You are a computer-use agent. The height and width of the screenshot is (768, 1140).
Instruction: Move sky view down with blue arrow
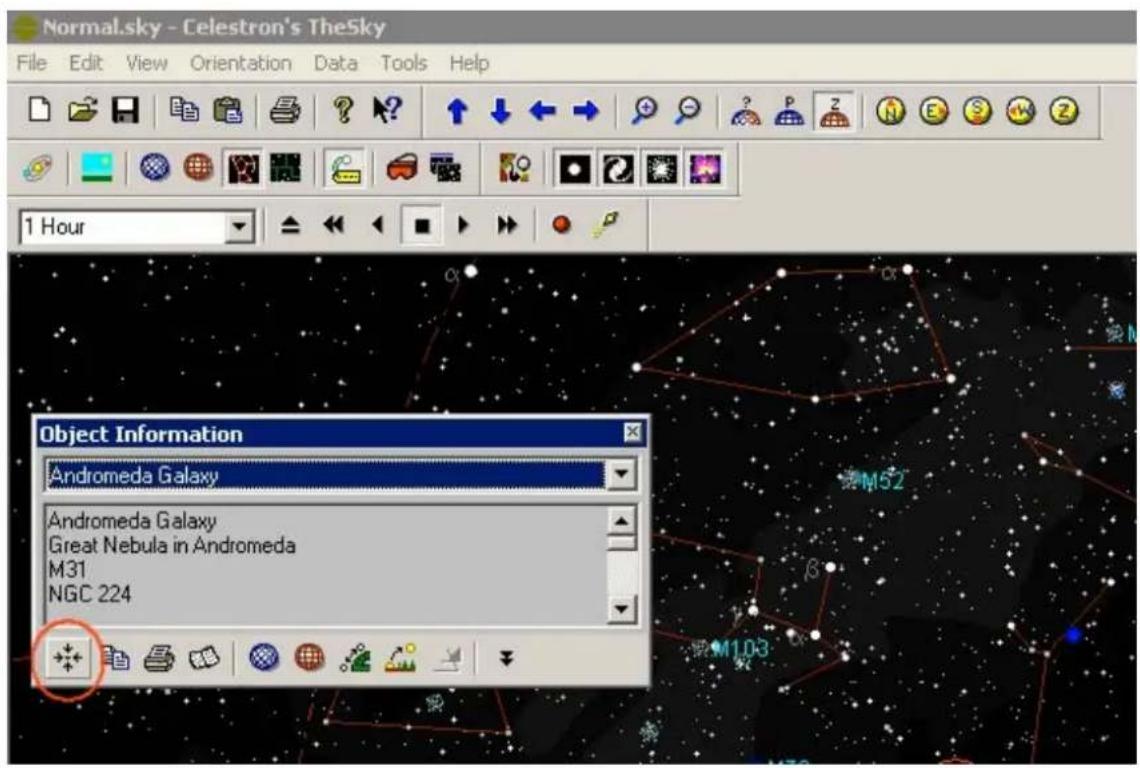(500, 111)
